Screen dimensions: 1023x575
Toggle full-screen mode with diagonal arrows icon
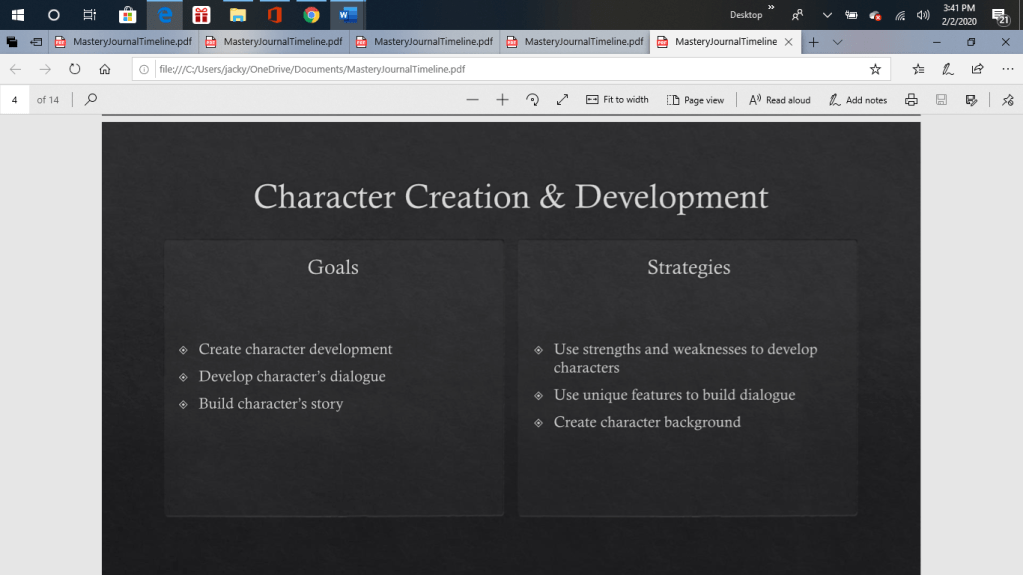coord(562,99)
